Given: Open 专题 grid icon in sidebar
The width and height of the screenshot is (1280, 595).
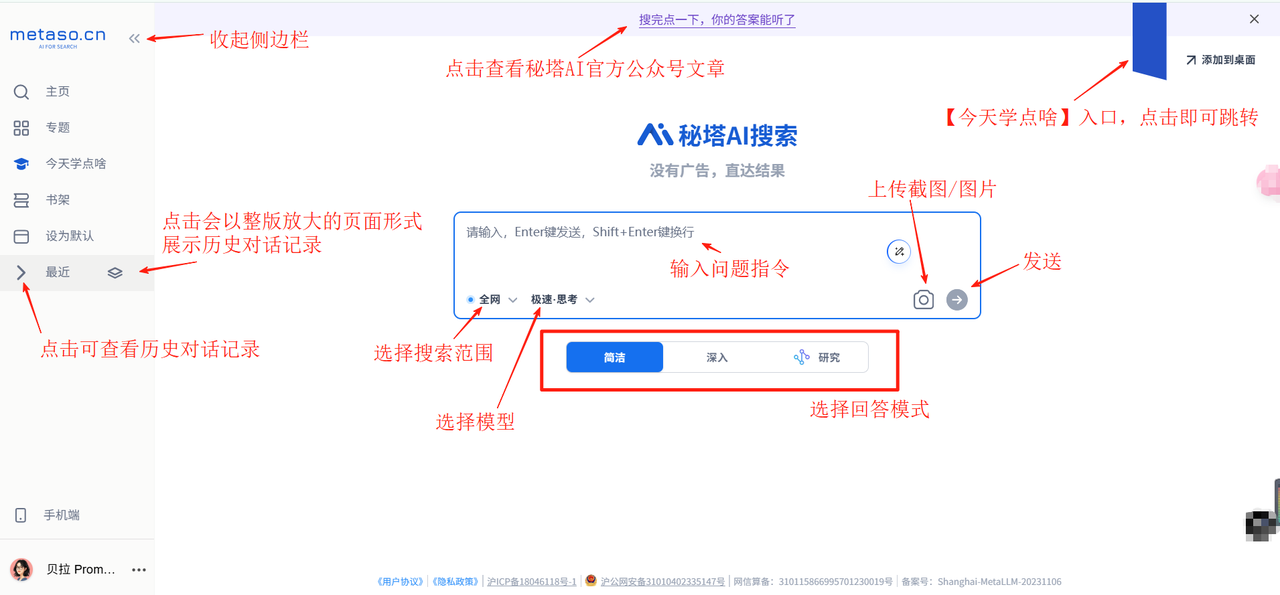Looking at the screenshot, I should tap(21, 128).
